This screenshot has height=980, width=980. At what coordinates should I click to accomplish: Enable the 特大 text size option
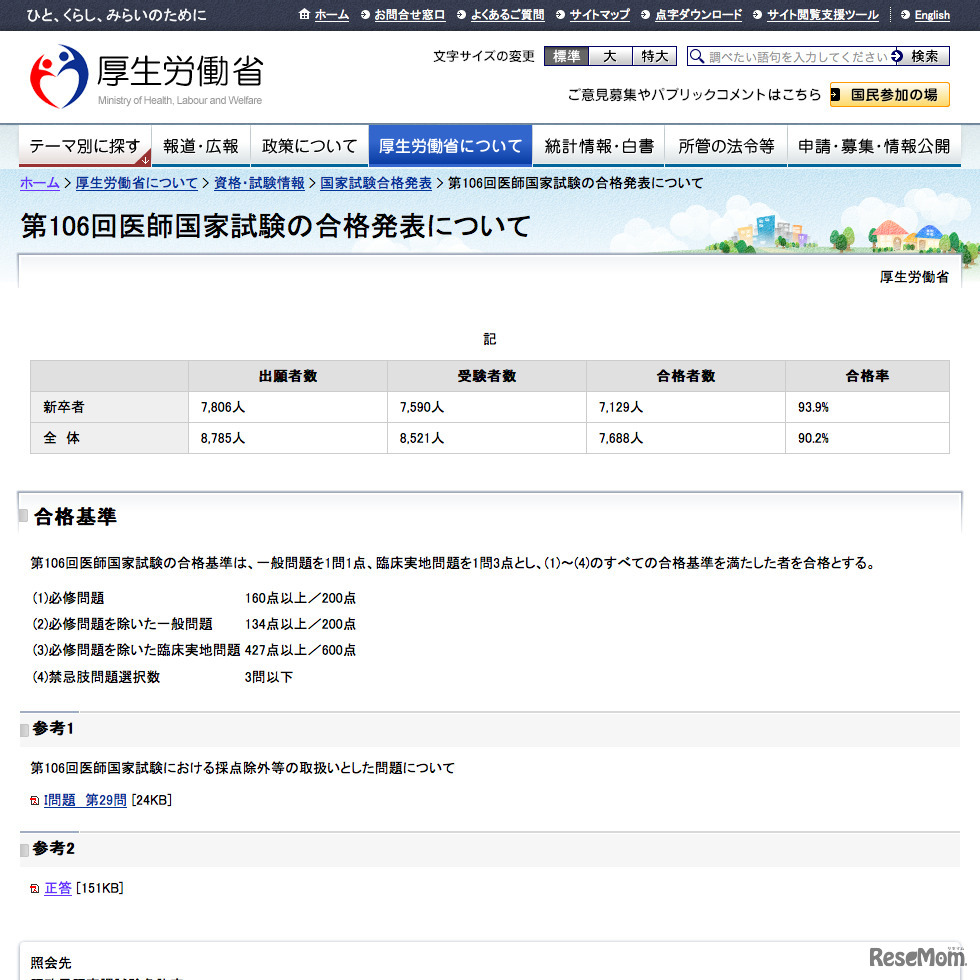(655, 56)
